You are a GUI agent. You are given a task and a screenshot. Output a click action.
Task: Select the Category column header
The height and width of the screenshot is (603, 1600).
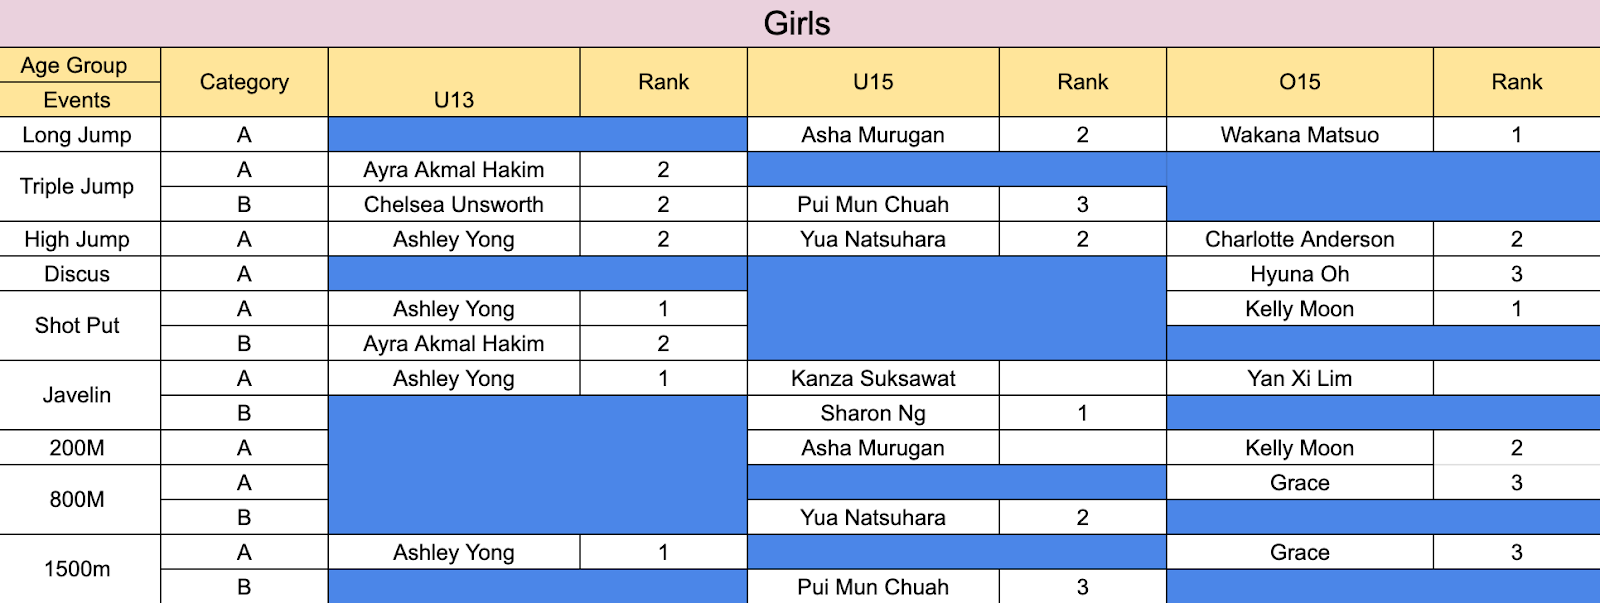(x=244, y=82)
